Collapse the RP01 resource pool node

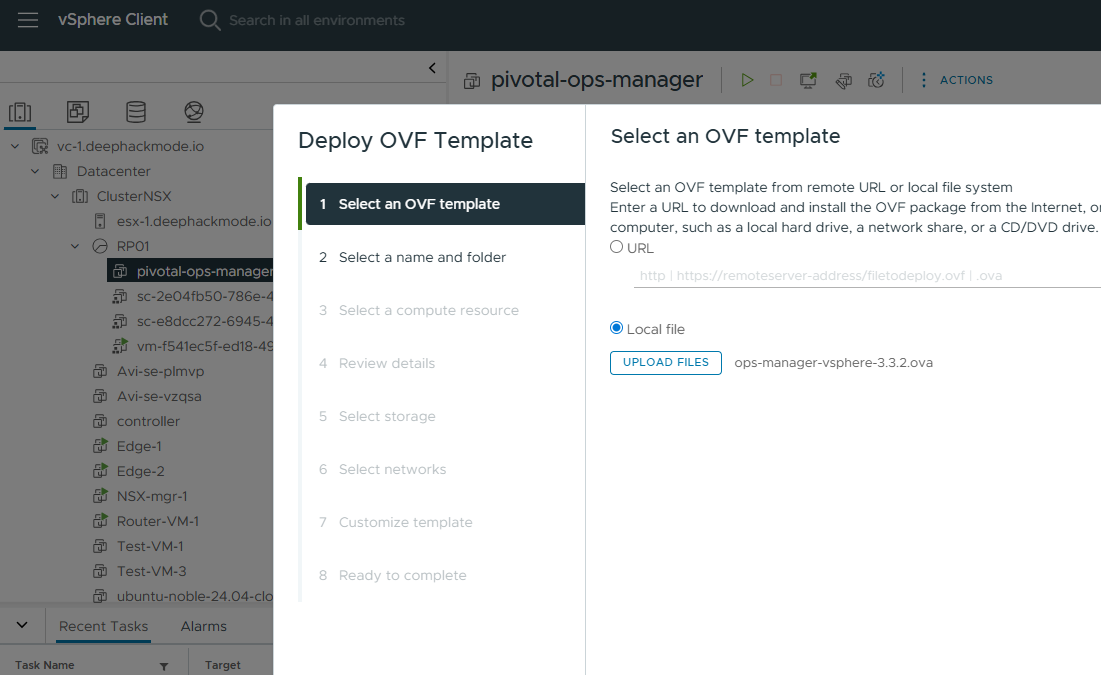tap(75, 246)
